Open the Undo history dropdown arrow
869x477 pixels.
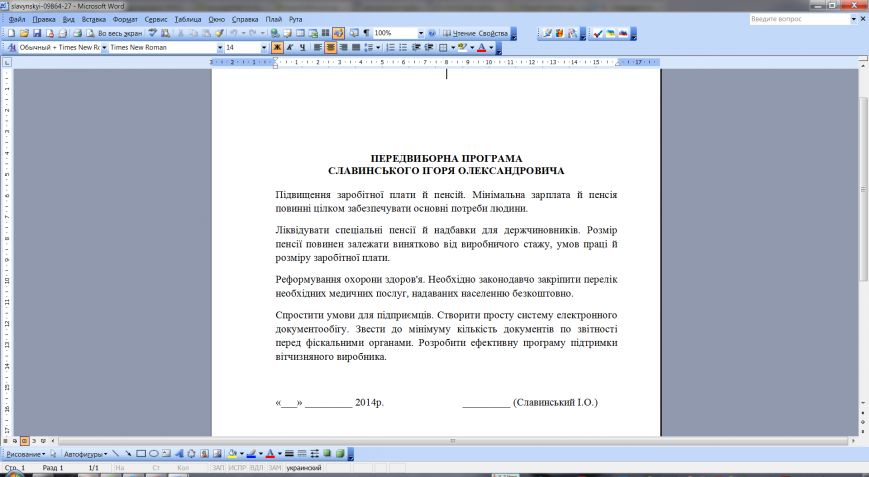pos(243,33)
